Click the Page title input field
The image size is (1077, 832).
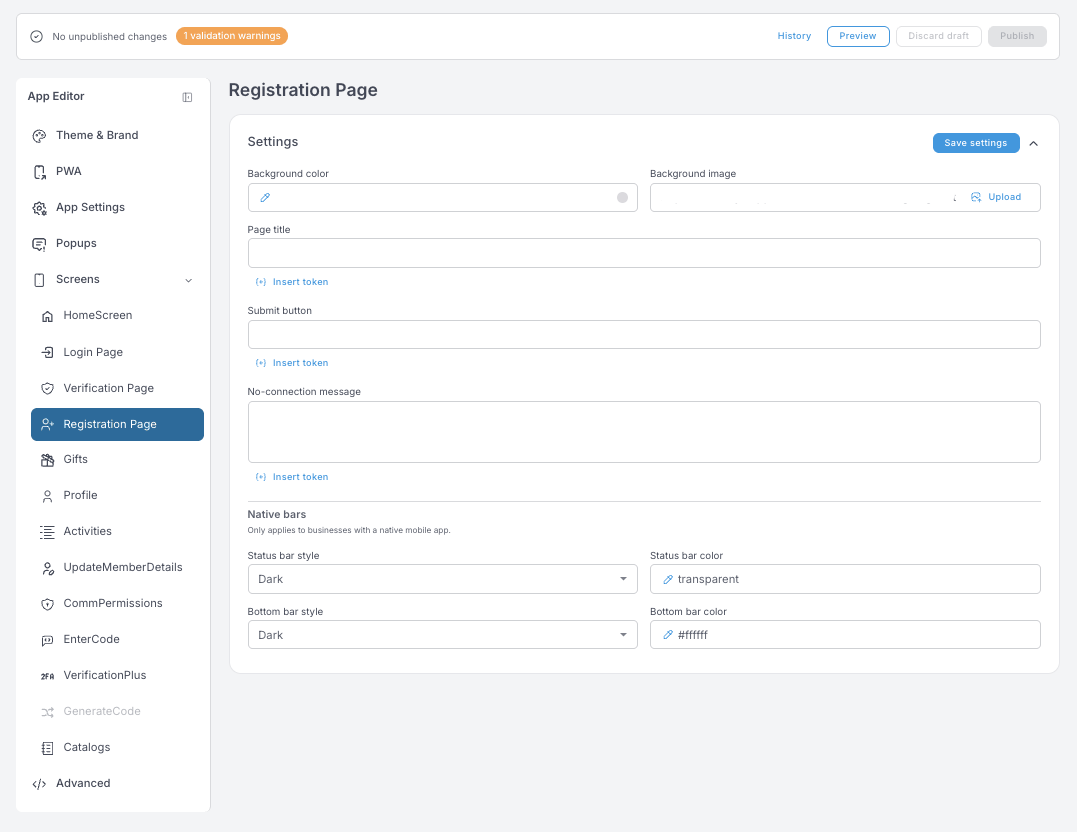click(x=644, y=253)
